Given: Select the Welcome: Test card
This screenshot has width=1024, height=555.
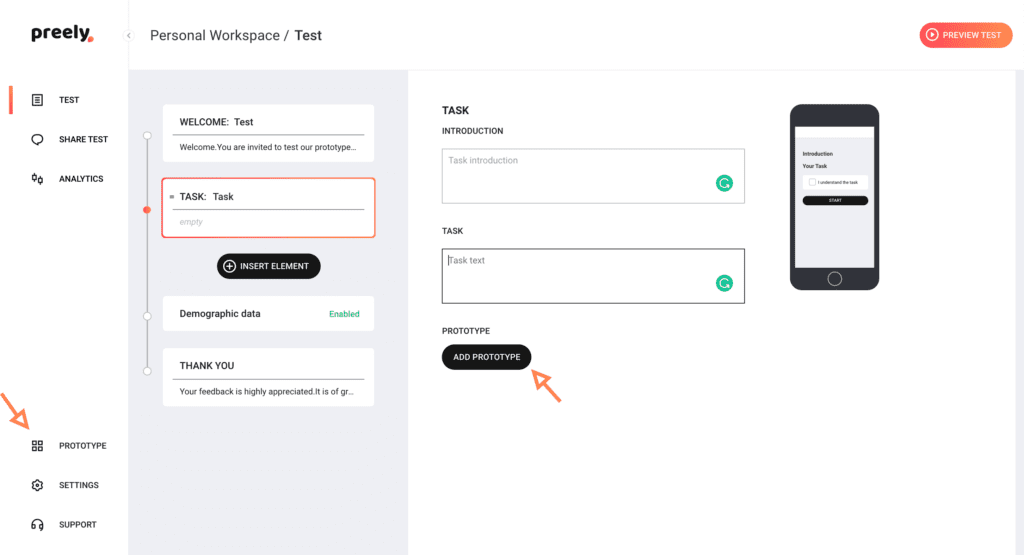Looking at the screenshot, I should (268, 133).
